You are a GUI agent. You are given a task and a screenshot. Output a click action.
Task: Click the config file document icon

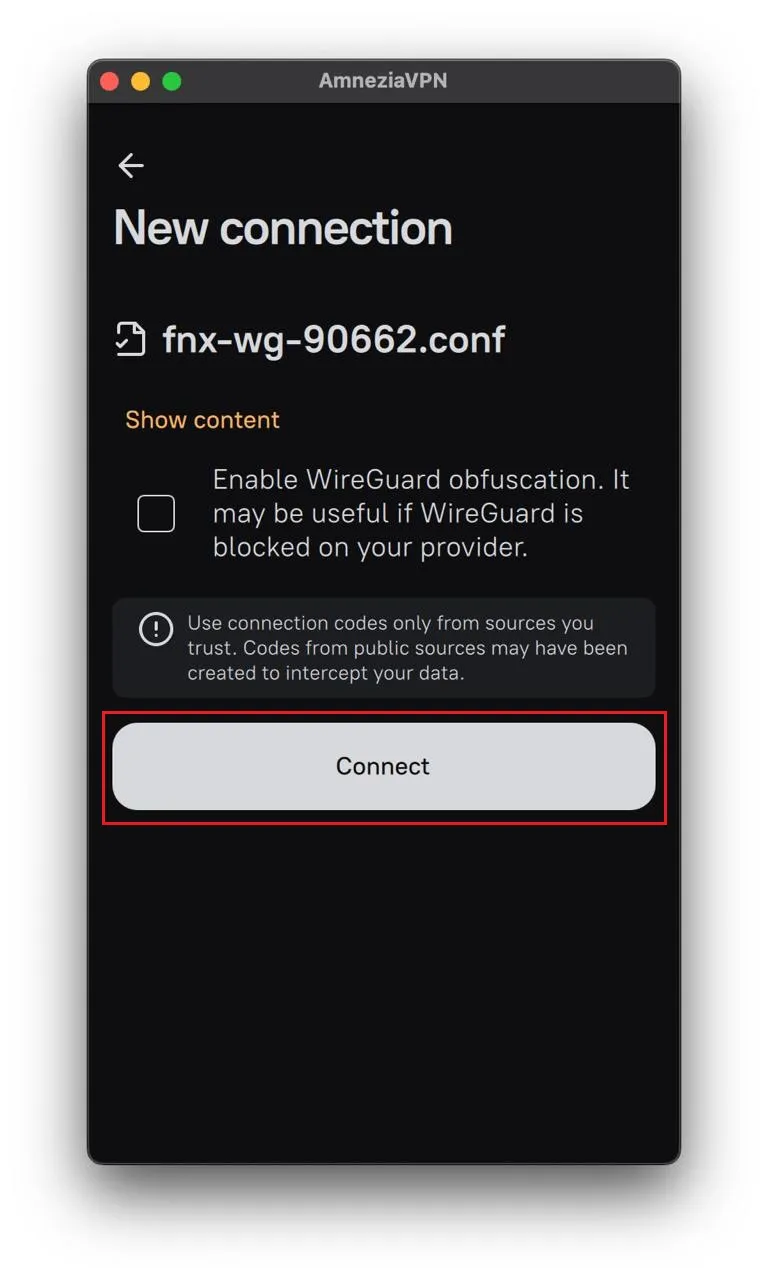tap(131, 340)
